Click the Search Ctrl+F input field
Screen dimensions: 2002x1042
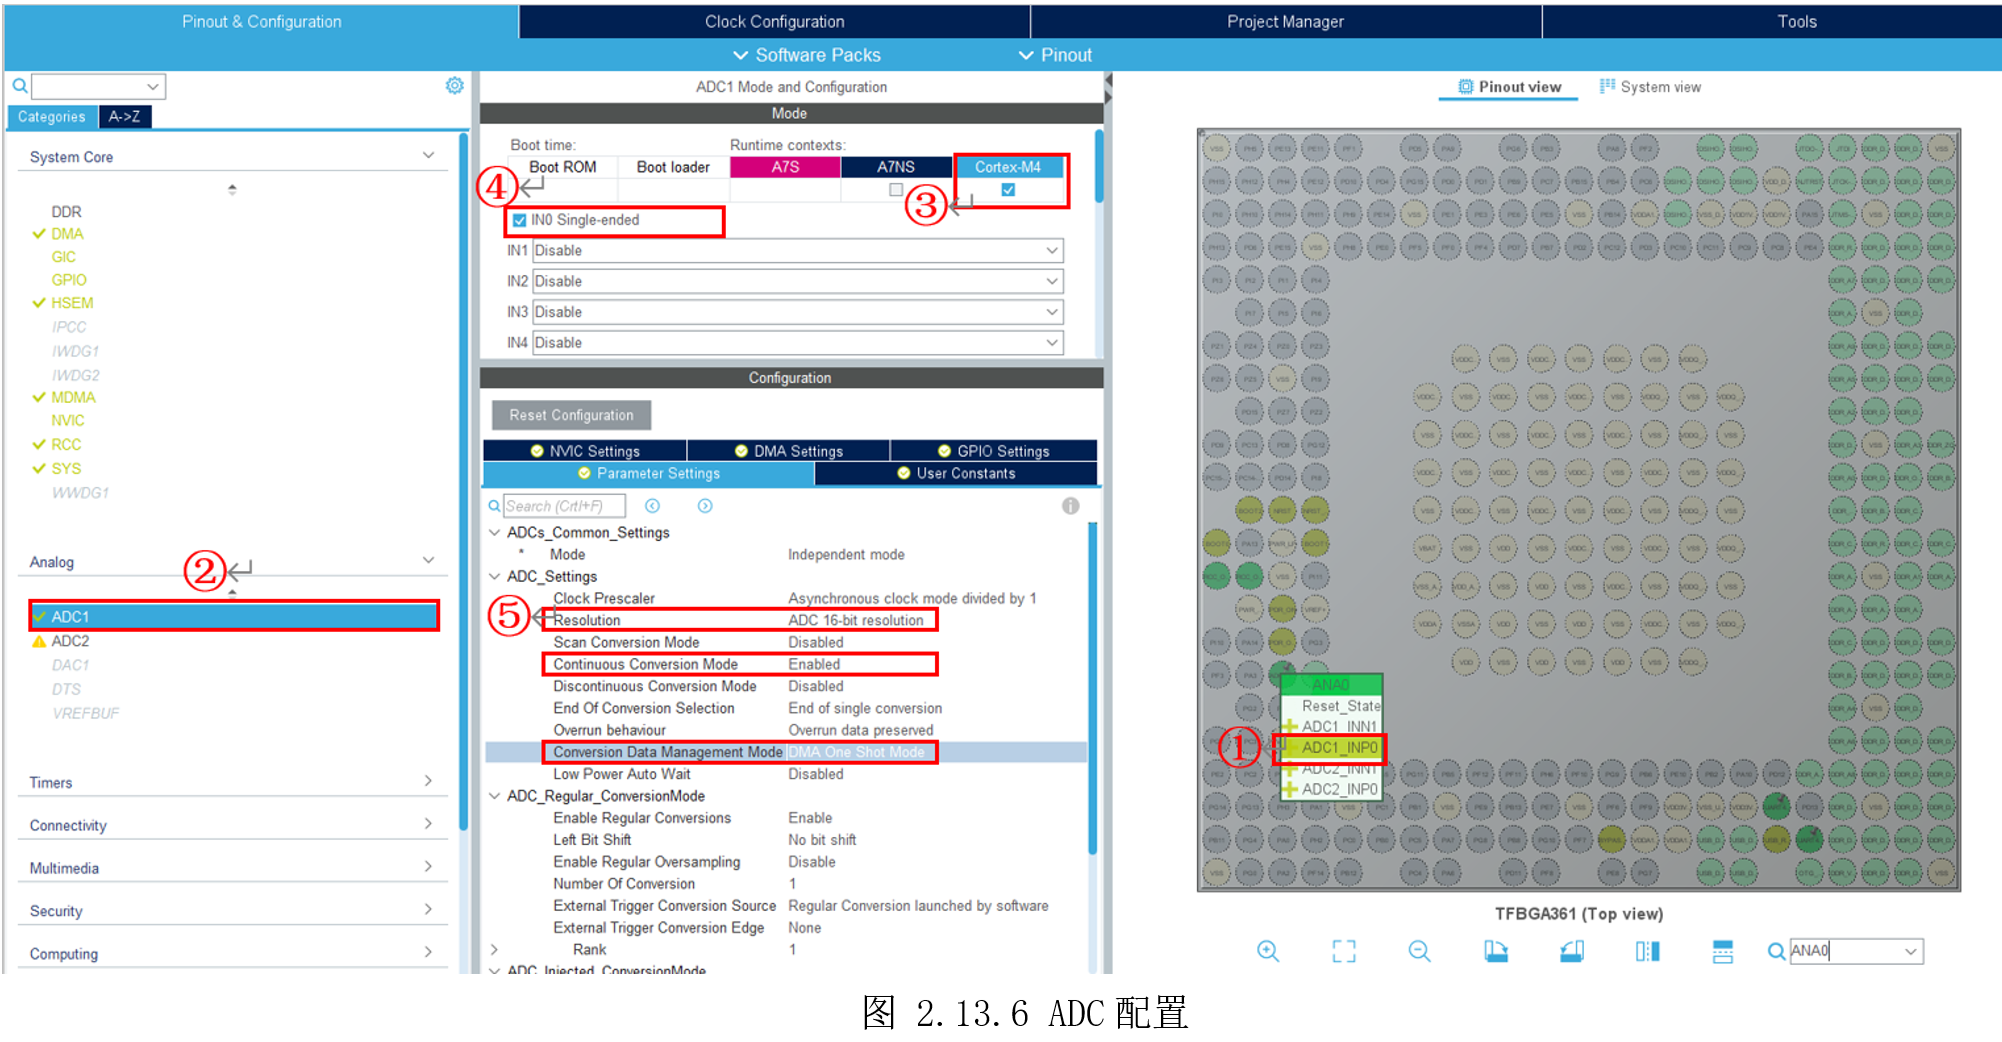coord(565,506)
